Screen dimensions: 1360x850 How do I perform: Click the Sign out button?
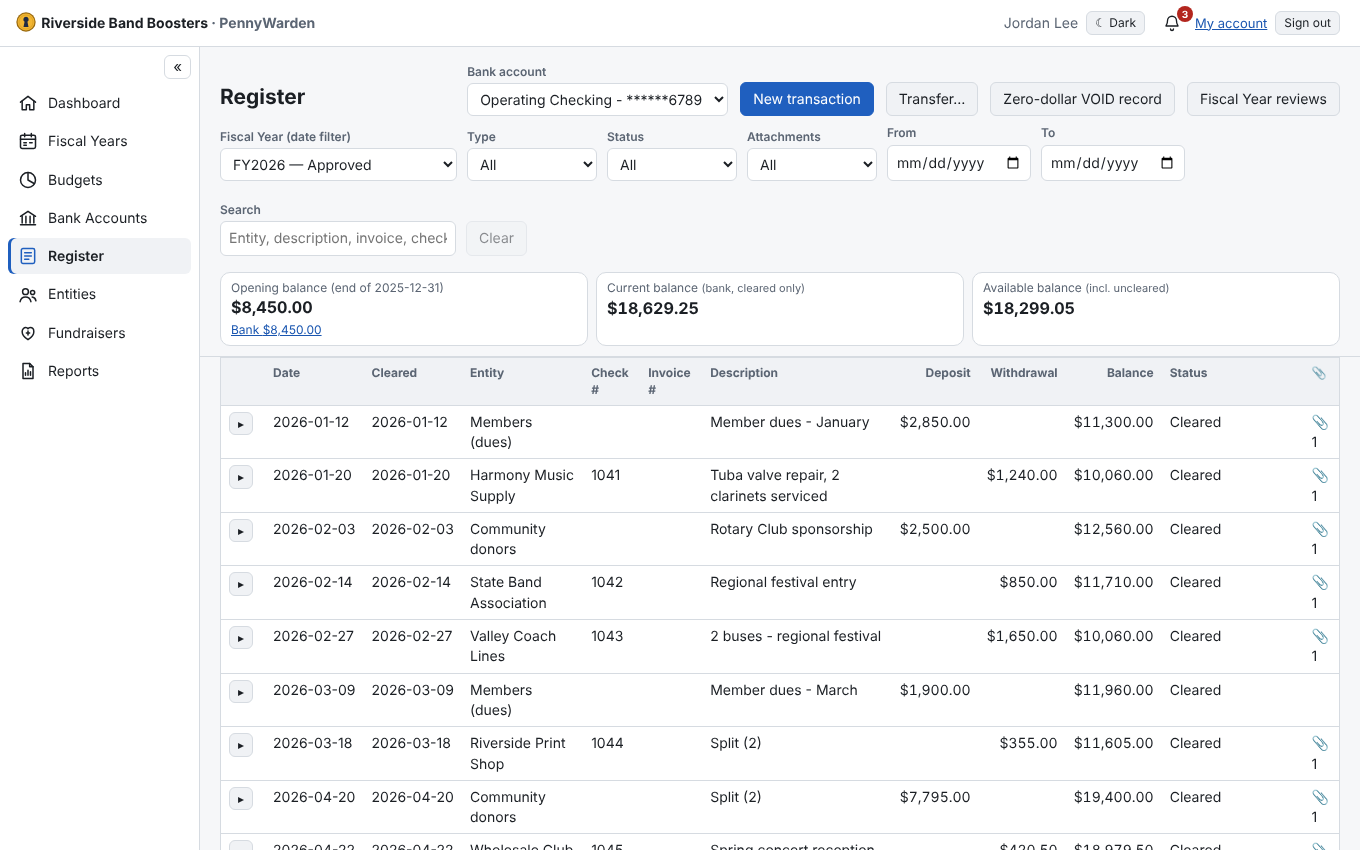click(1307, 23)
